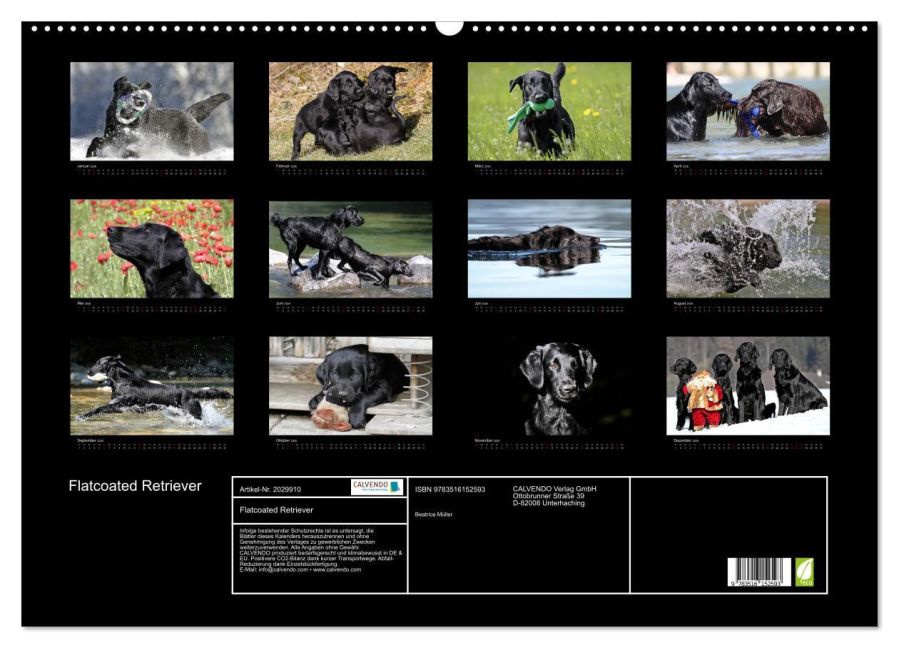Viewport: 899px width, 648px height.
Task: Click the Beatrice Müller author name
Action: [x=433, y=514]
